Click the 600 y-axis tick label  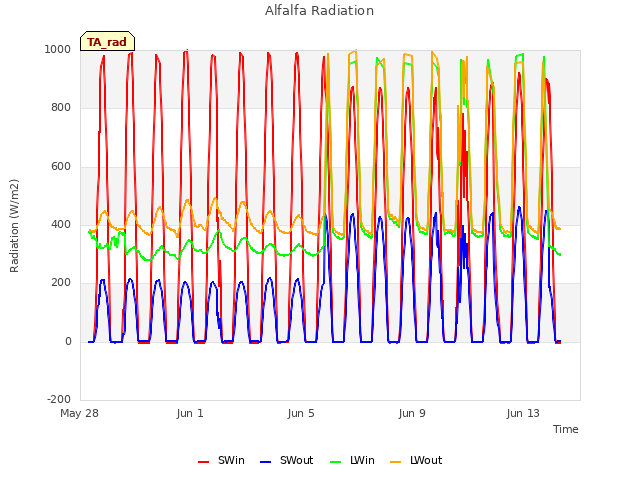coord(61,166)
